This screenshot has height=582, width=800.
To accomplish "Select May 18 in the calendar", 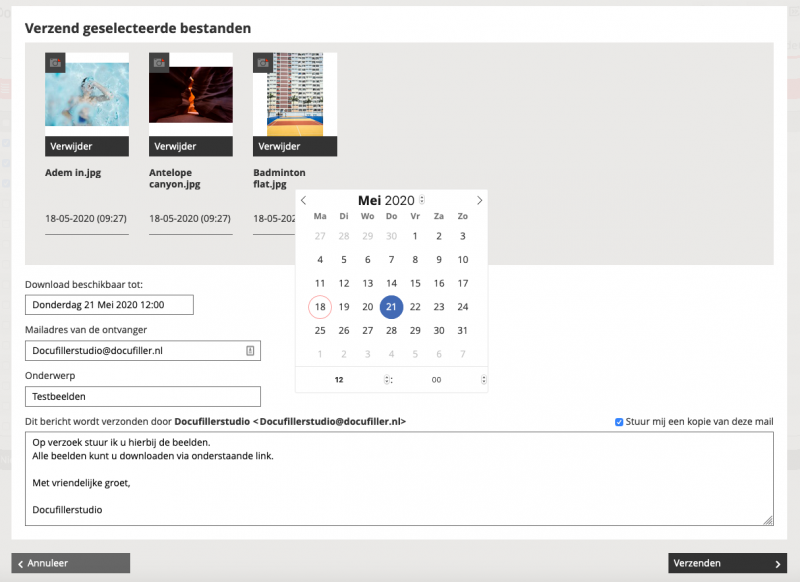I will [x=320, y=307].
